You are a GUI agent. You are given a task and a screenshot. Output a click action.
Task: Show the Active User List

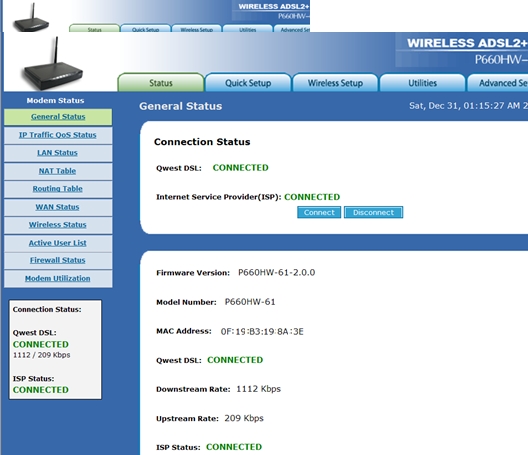(x=58, y=243)
